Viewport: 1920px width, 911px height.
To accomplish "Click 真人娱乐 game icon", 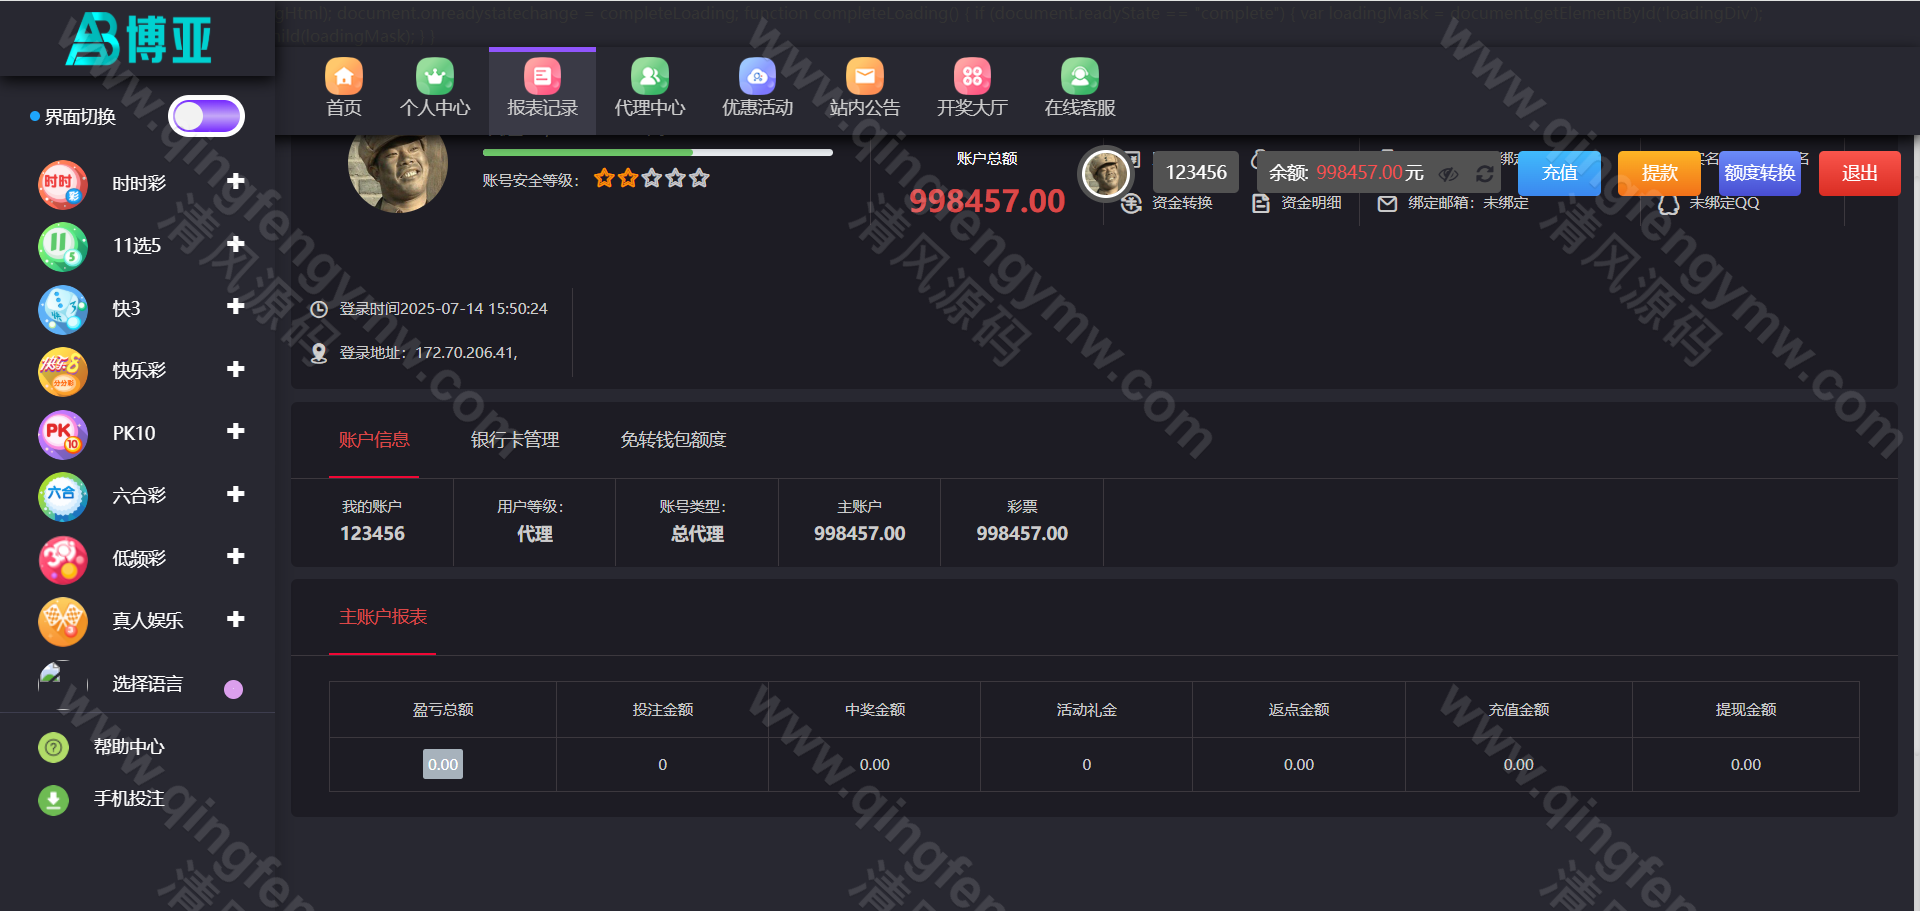I will [63, 621].
